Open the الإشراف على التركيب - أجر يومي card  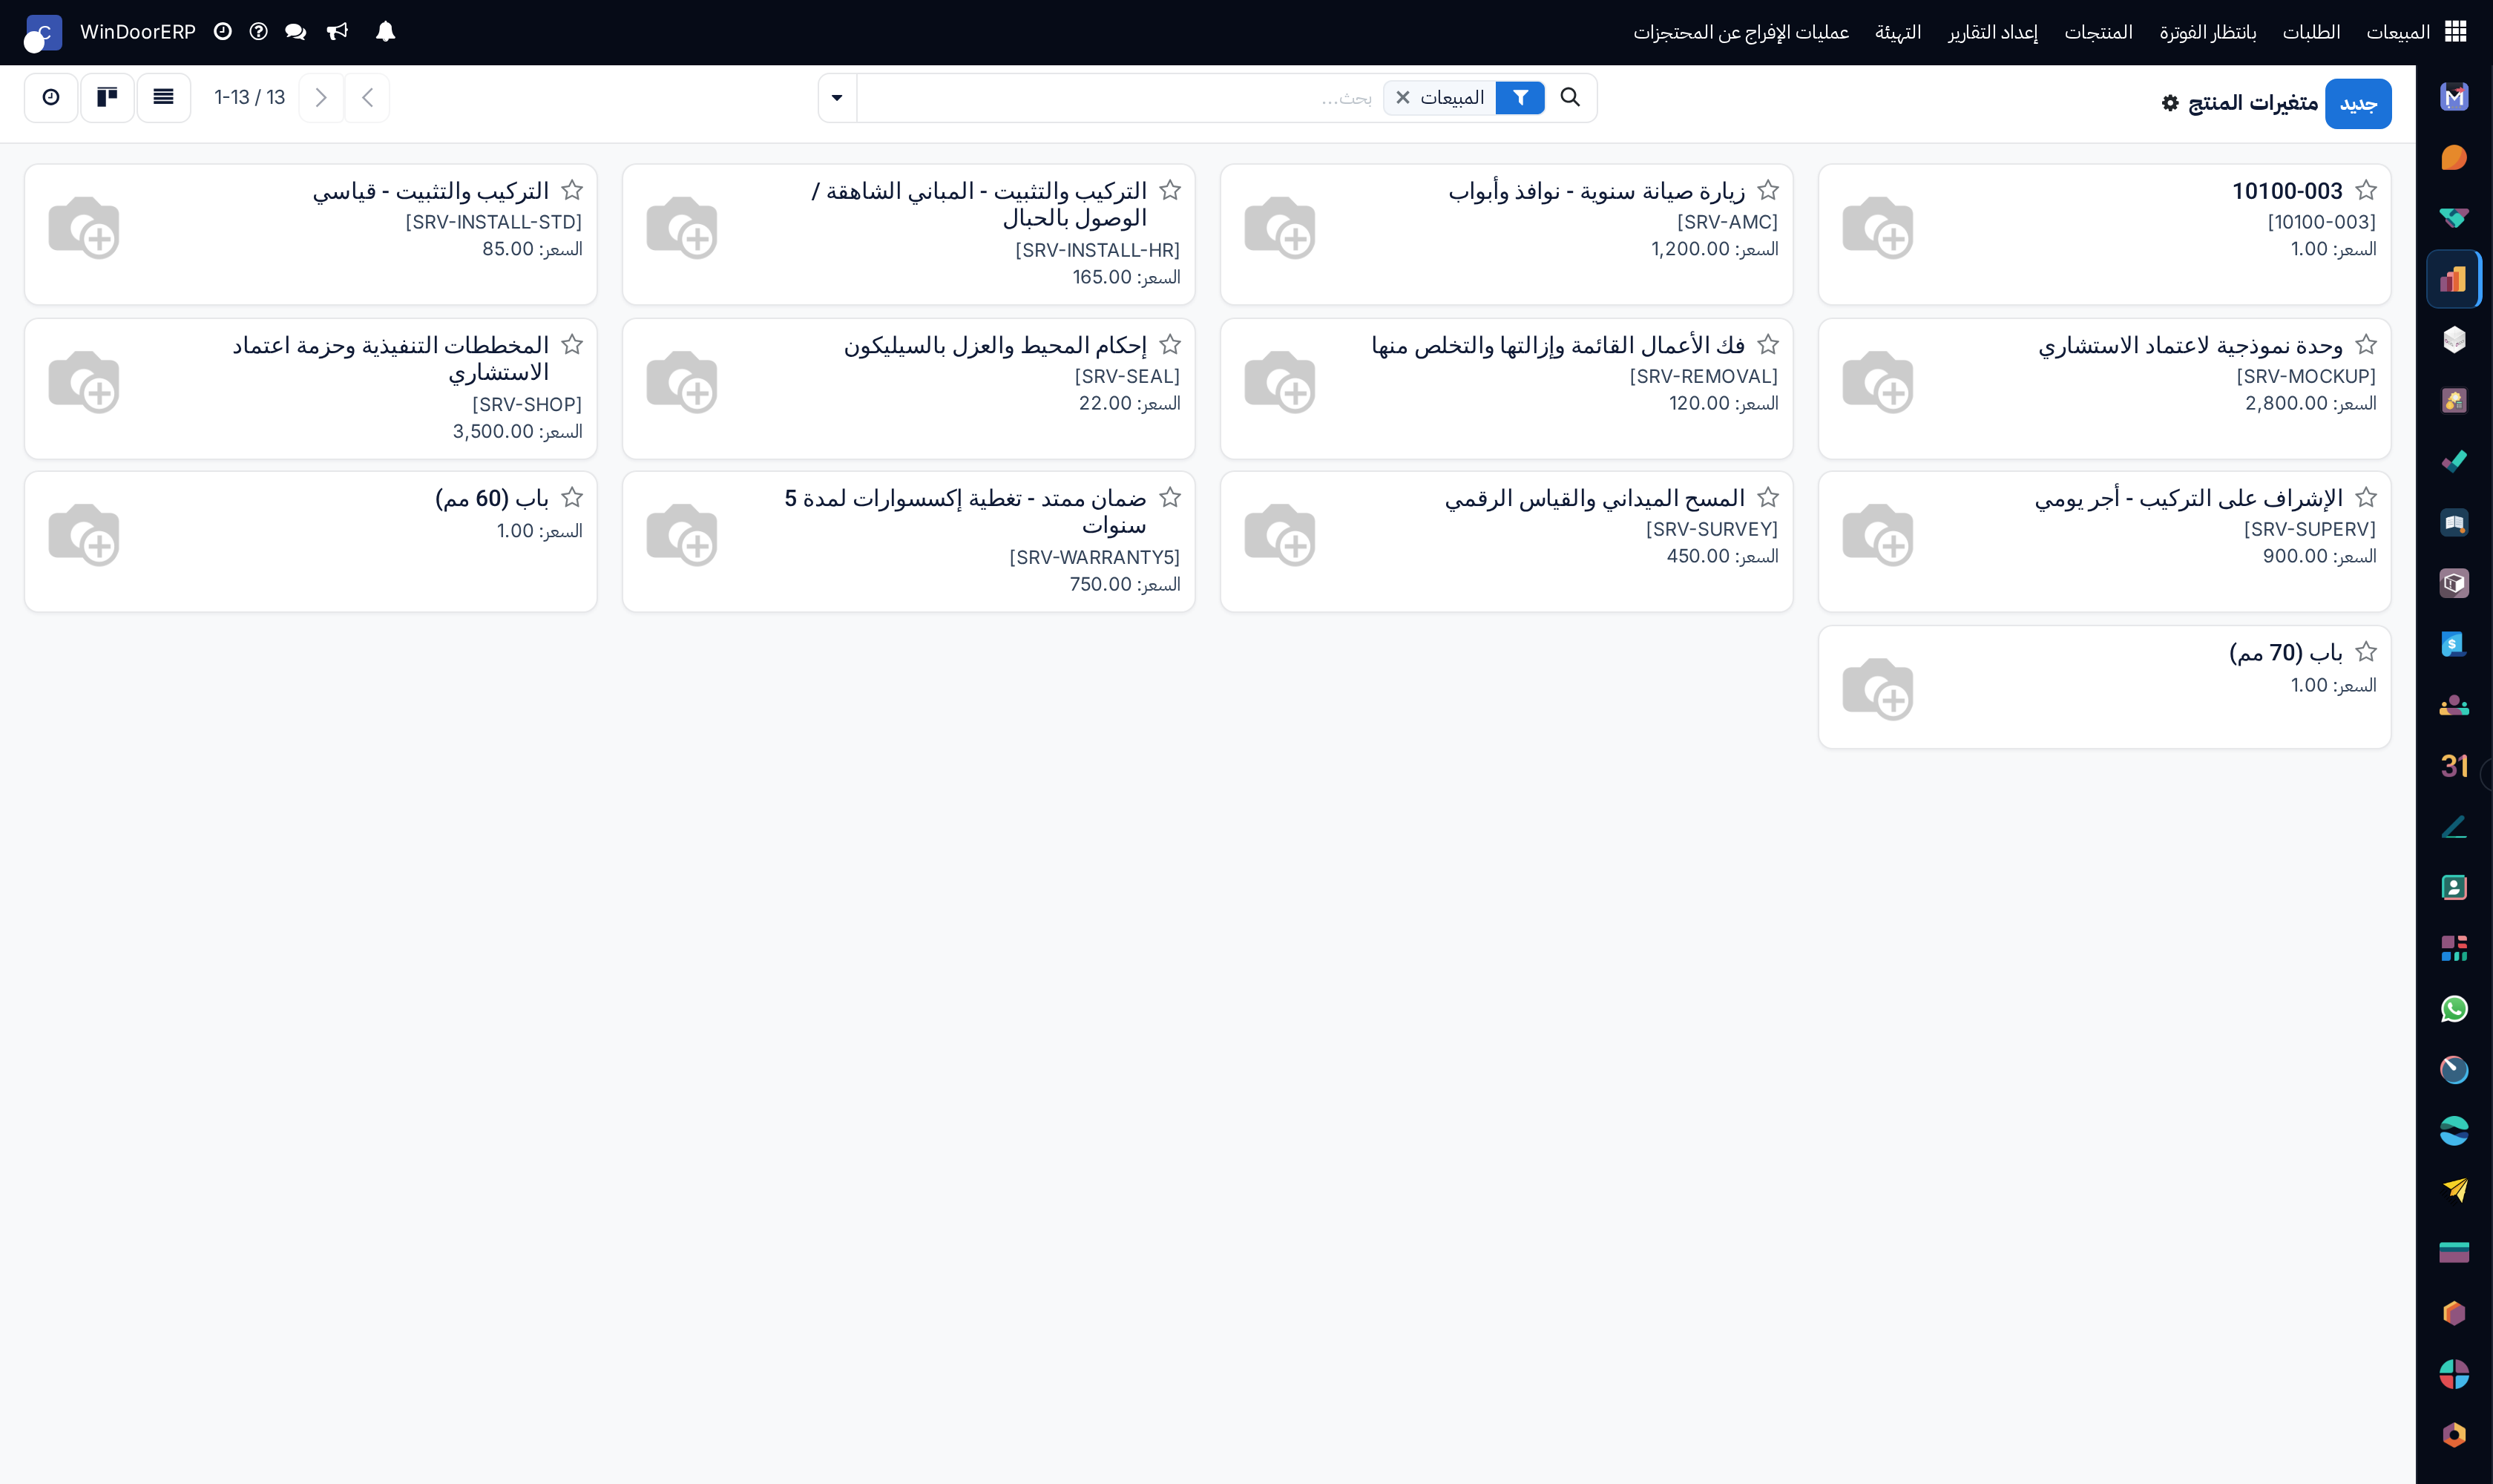[2104, 542]
